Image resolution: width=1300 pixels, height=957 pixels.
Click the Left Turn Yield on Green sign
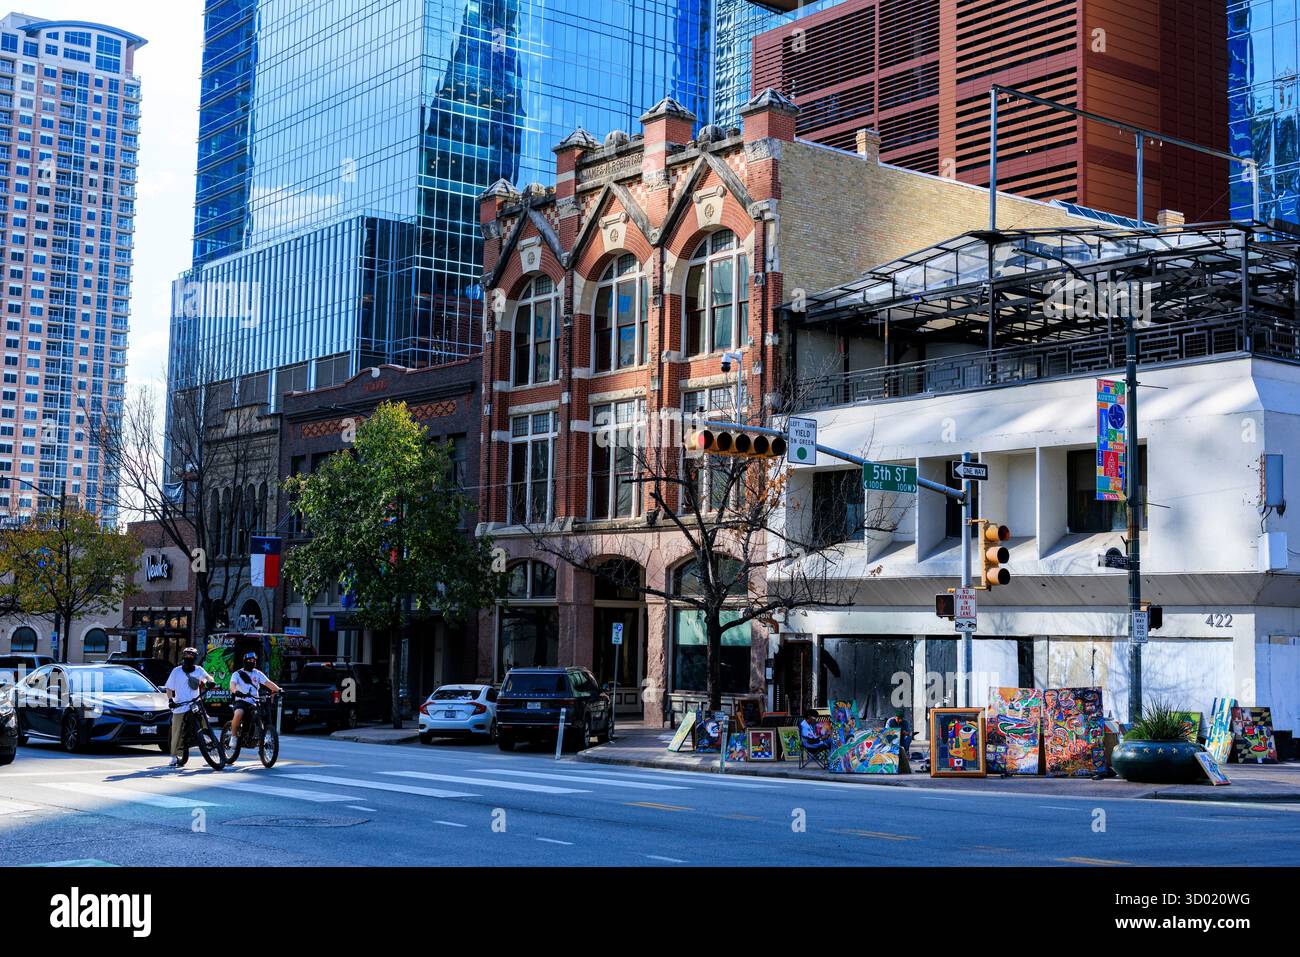click(x=802, y=441)
